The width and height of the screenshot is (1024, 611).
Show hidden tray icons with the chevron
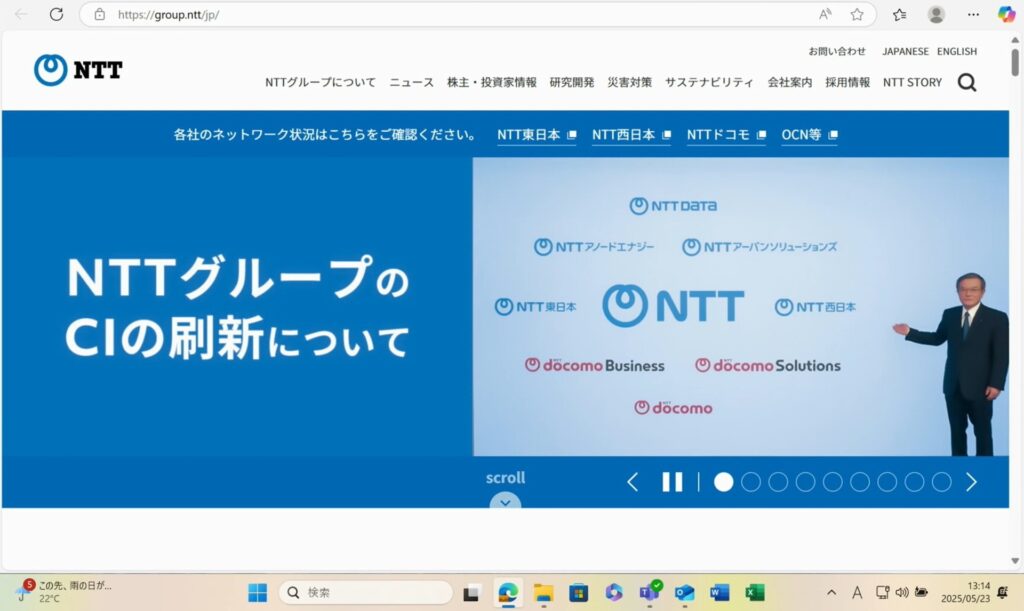831,593
